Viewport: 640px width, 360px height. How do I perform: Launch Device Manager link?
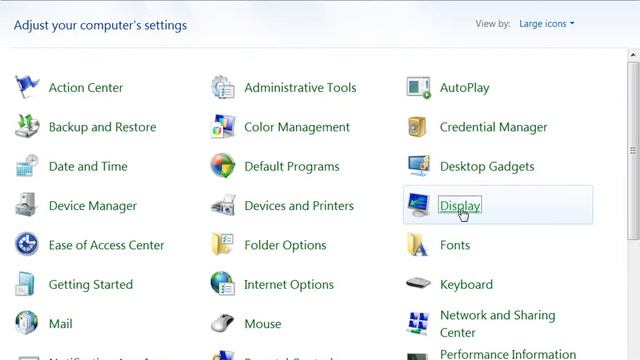tap(93, 206)
